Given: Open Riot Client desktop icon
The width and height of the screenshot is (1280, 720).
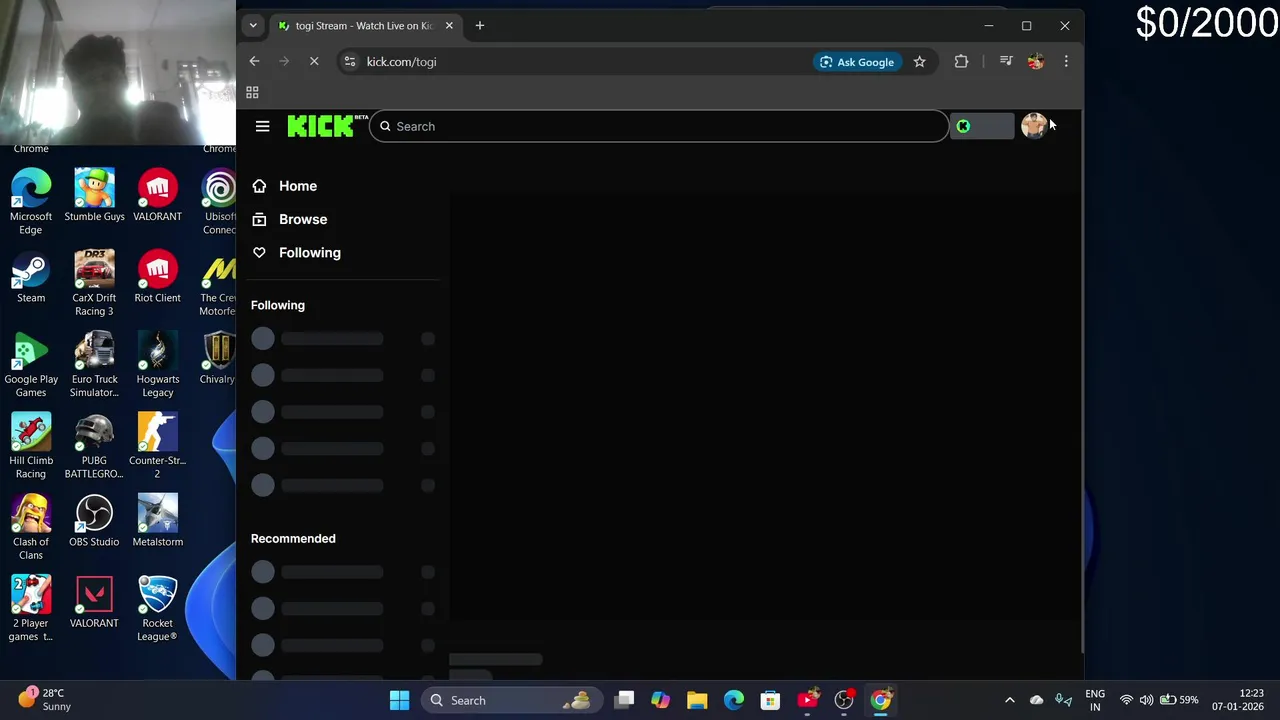Looking at the screenshot, I should coord(157,278).
